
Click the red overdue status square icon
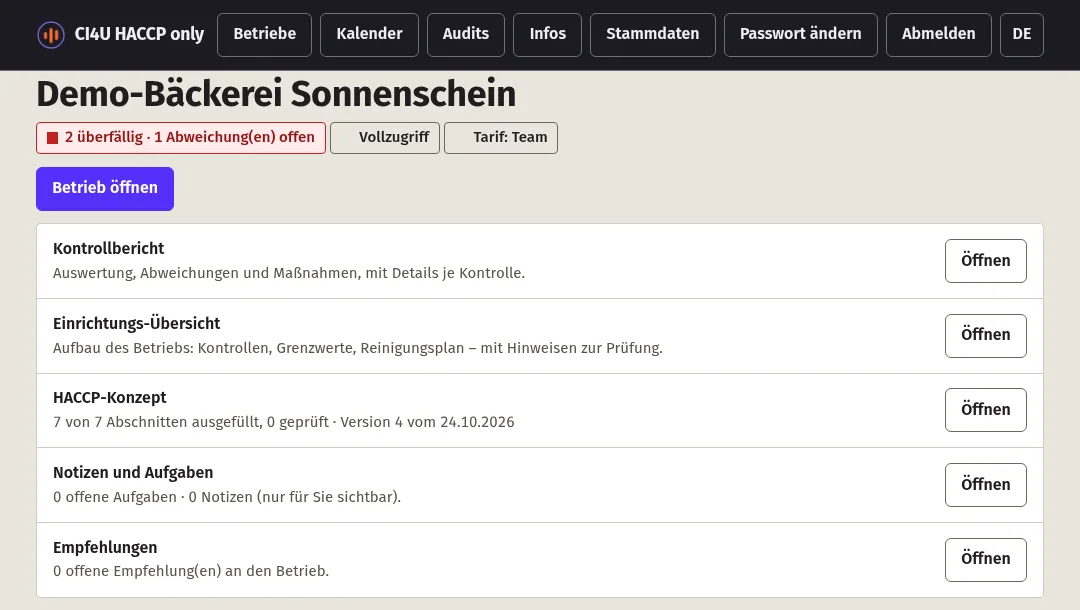click(52, 138)
